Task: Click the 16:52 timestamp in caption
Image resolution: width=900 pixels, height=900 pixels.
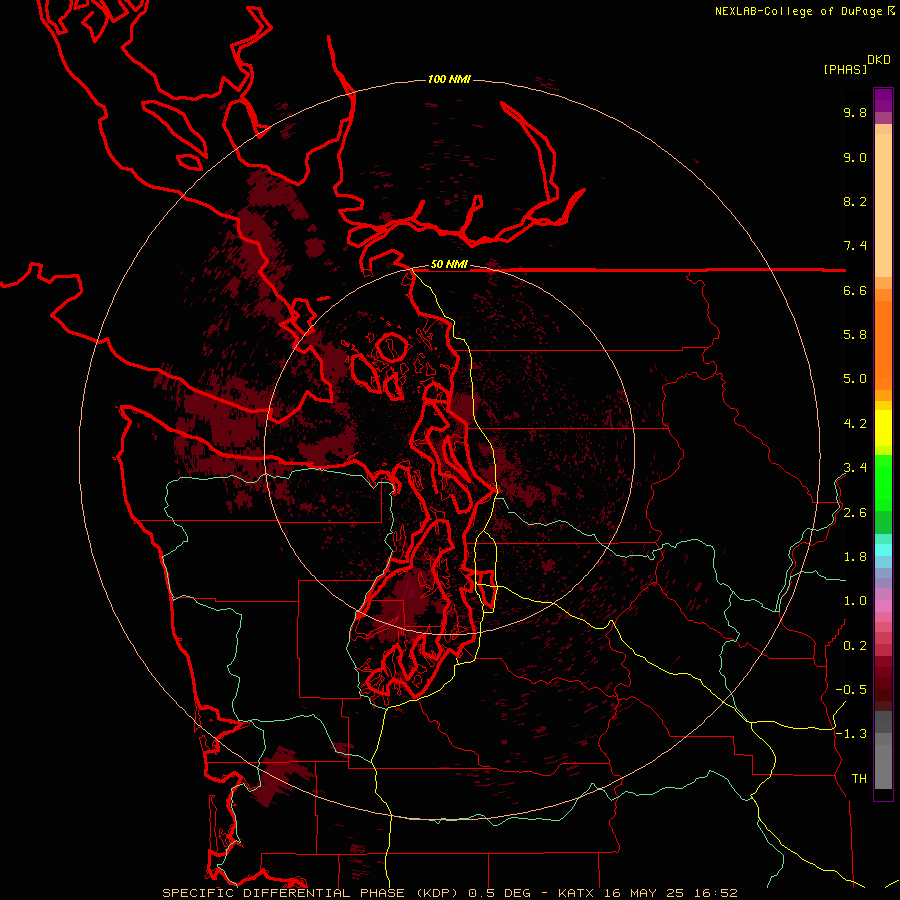Action: pos(715,893)
